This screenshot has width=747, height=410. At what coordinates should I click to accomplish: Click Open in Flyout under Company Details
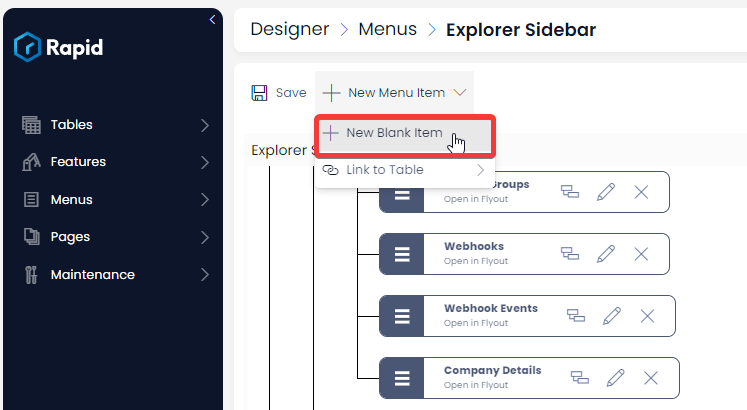pos(476,385)
